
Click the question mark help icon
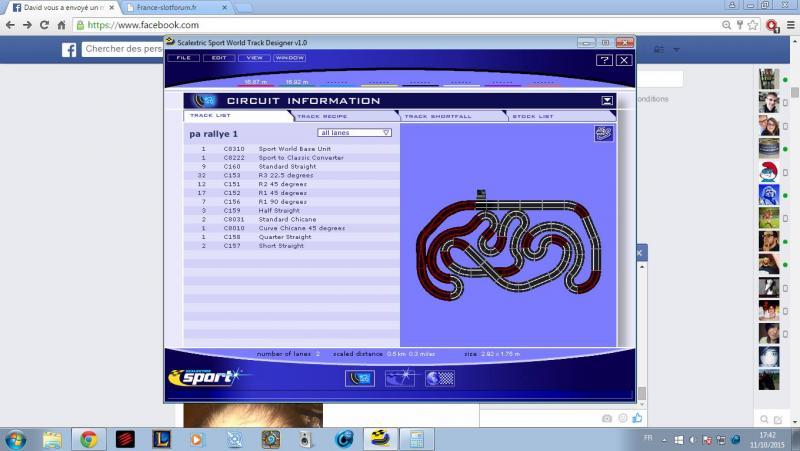pyautogui.click(x=604, y=60)
